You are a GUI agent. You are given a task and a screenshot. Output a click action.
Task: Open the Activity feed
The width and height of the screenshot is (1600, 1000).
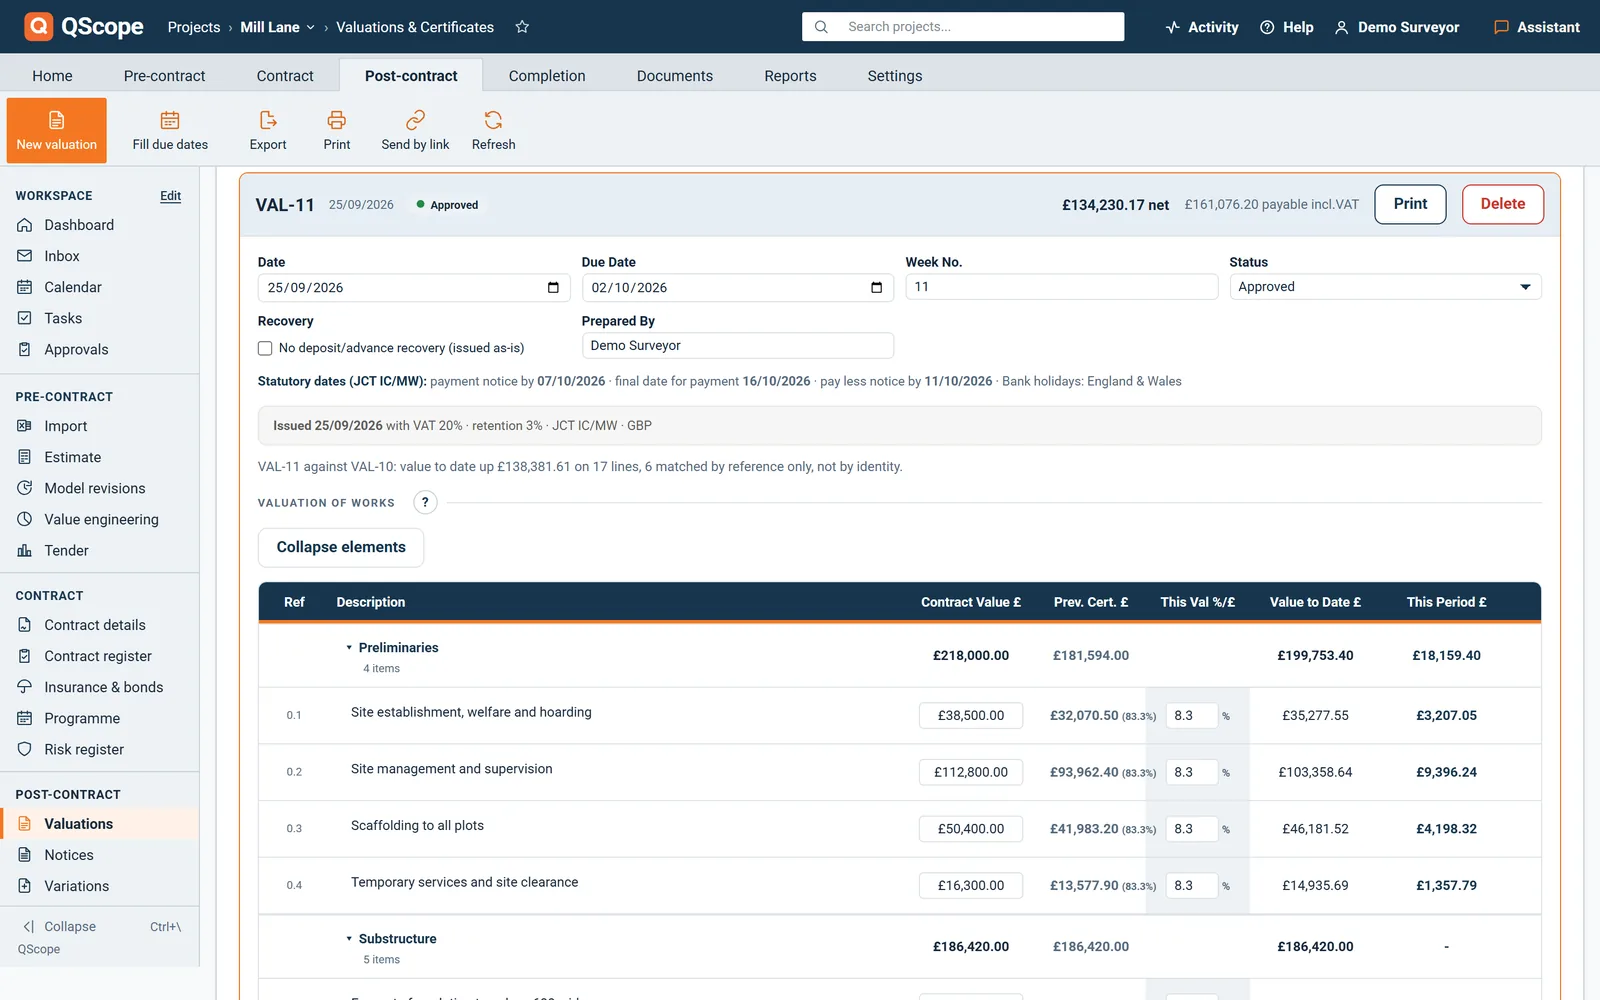coord(1202,27)
